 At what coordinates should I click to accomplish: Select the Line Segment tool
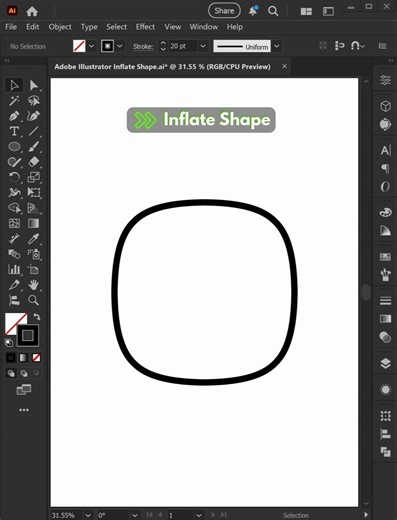(x=34, y=131)
